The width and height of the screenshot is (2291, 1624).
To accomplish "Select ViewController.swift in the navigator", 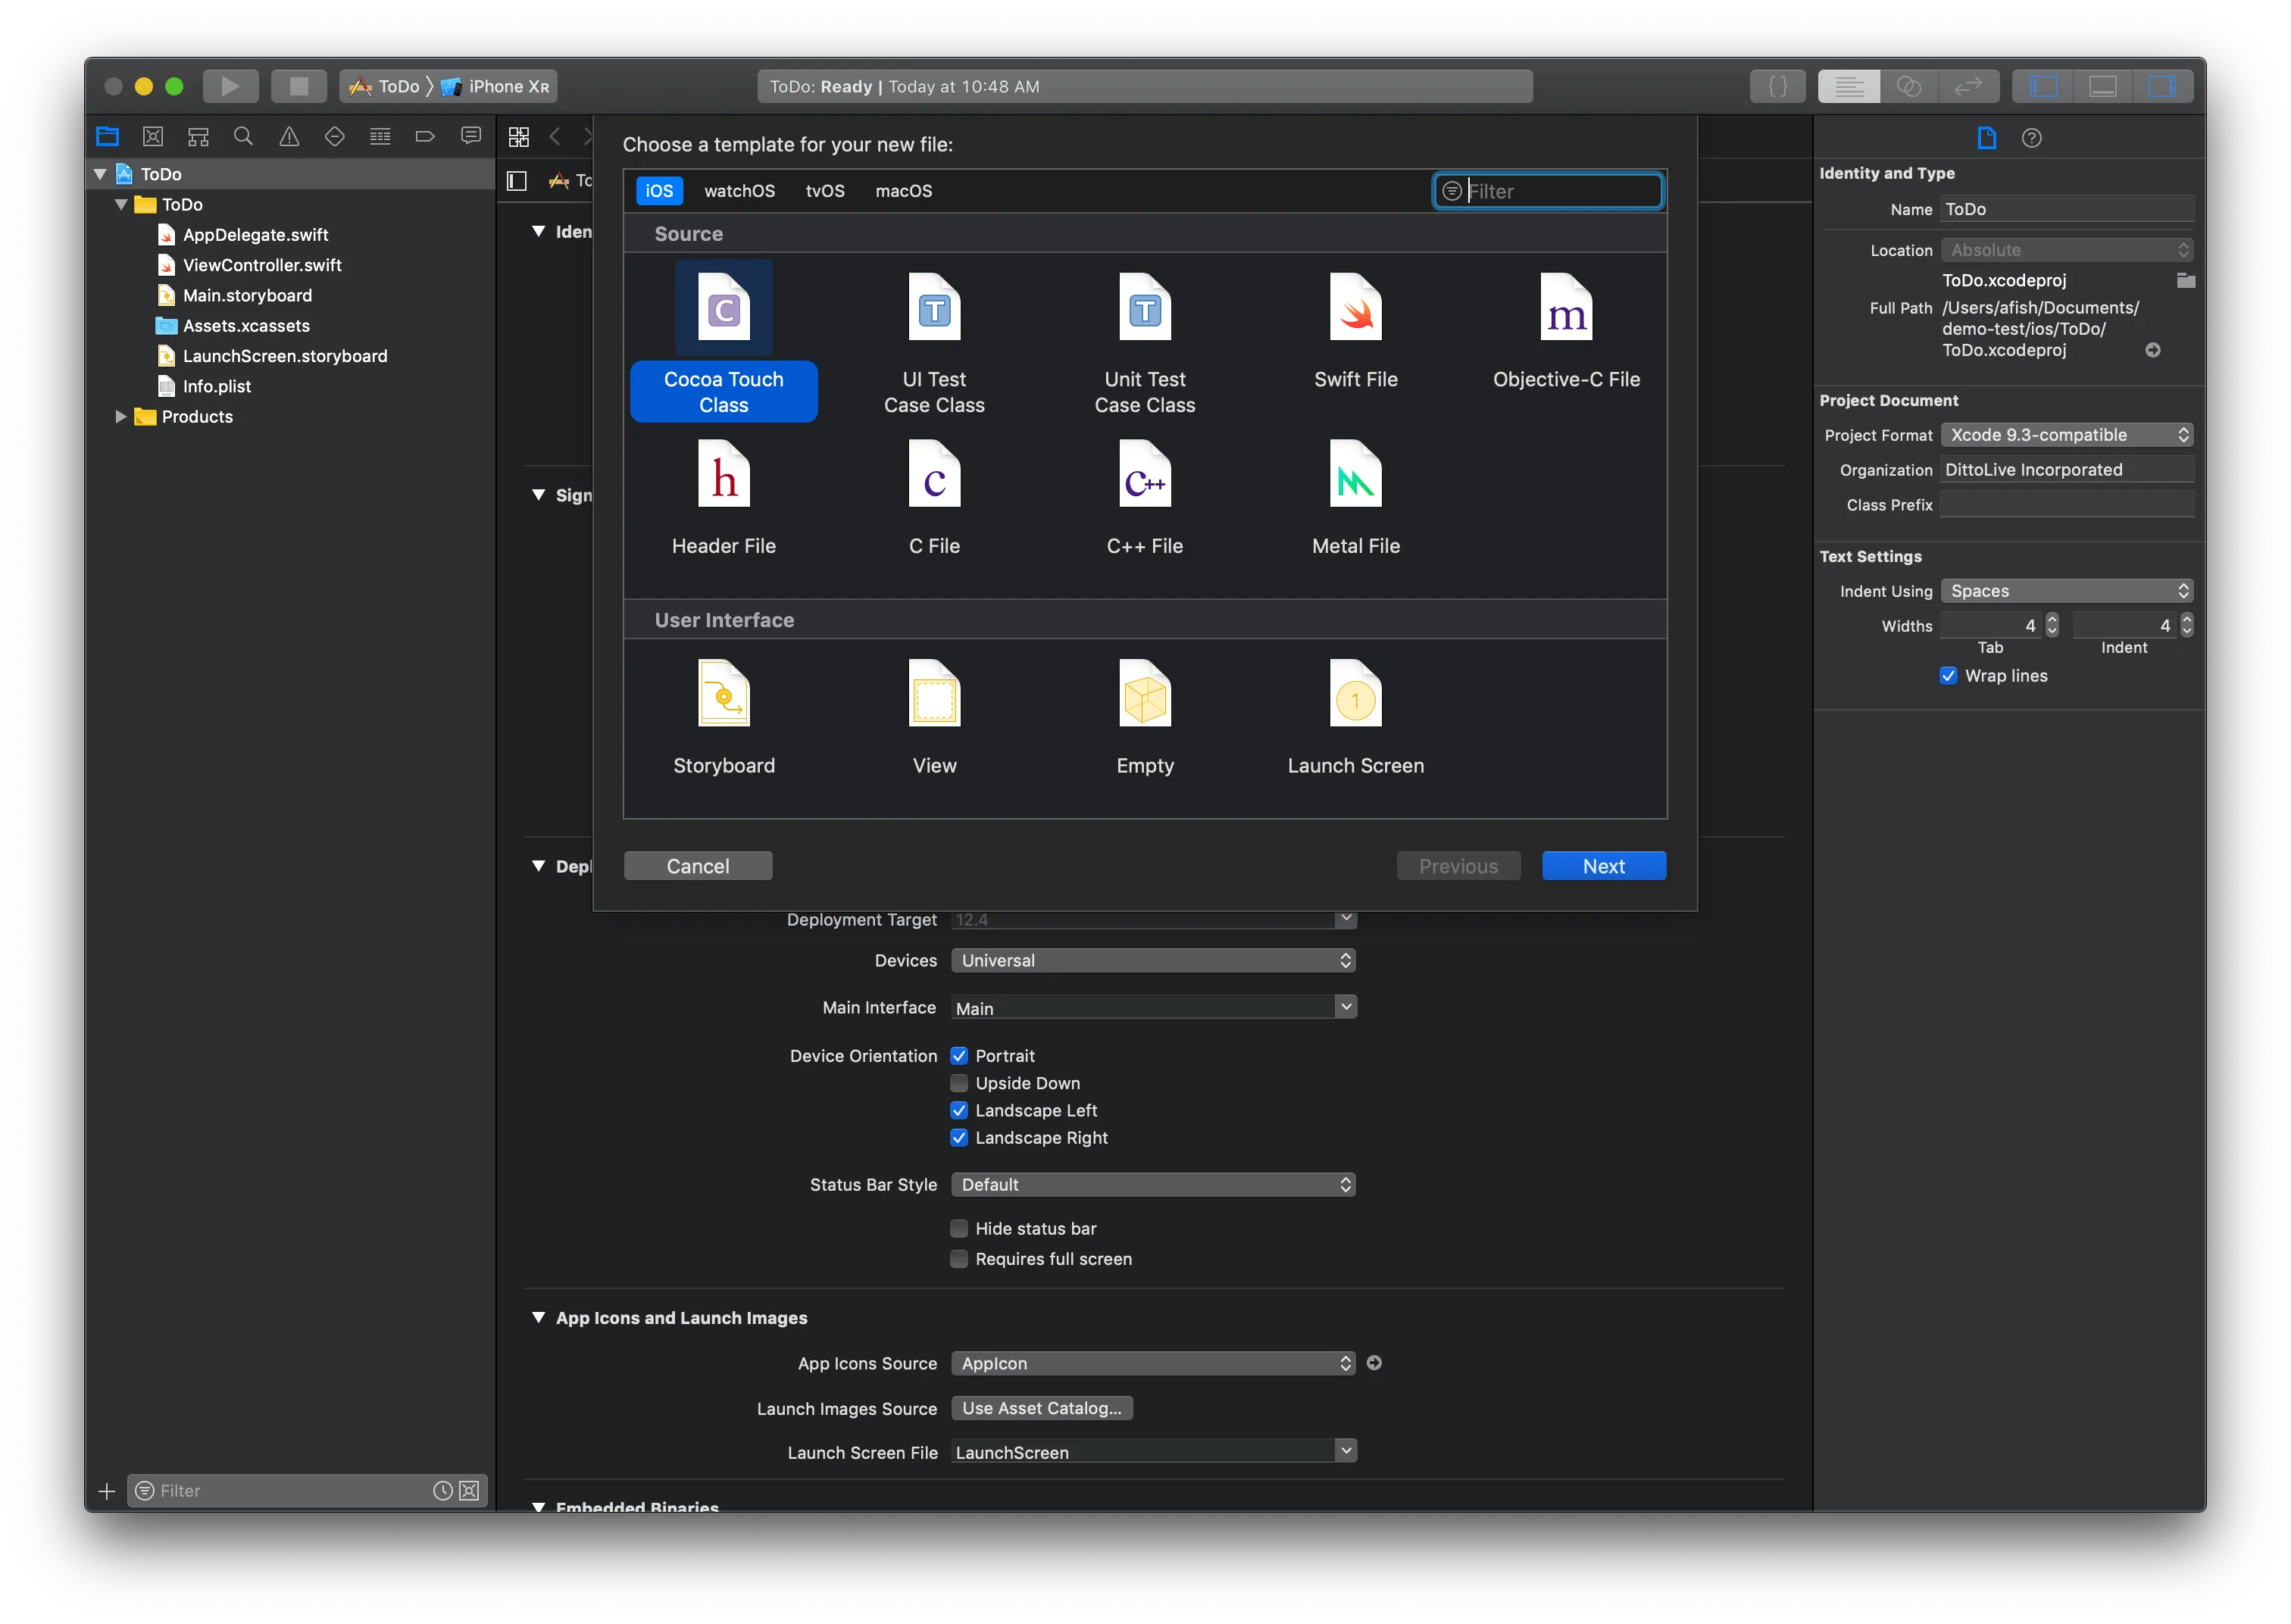I will click(x=262, y=265).
